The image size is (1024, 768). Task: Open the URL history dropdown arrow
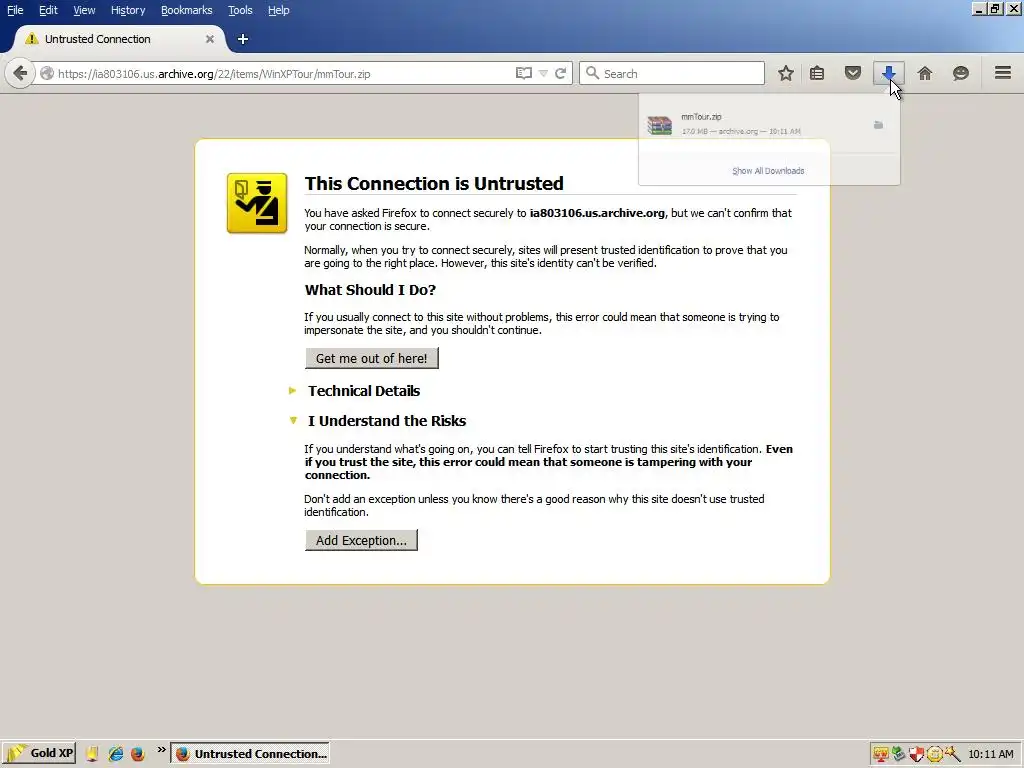coord(543,73)
